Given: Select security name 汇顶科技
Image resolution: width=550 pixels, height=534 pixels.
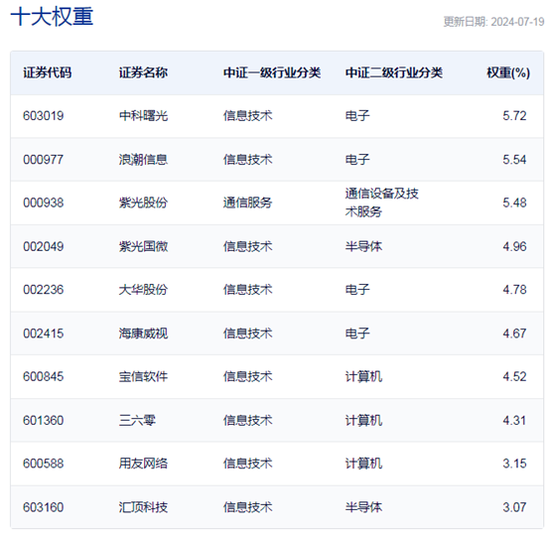Looking at the screenshot, I should coord(143,507).
